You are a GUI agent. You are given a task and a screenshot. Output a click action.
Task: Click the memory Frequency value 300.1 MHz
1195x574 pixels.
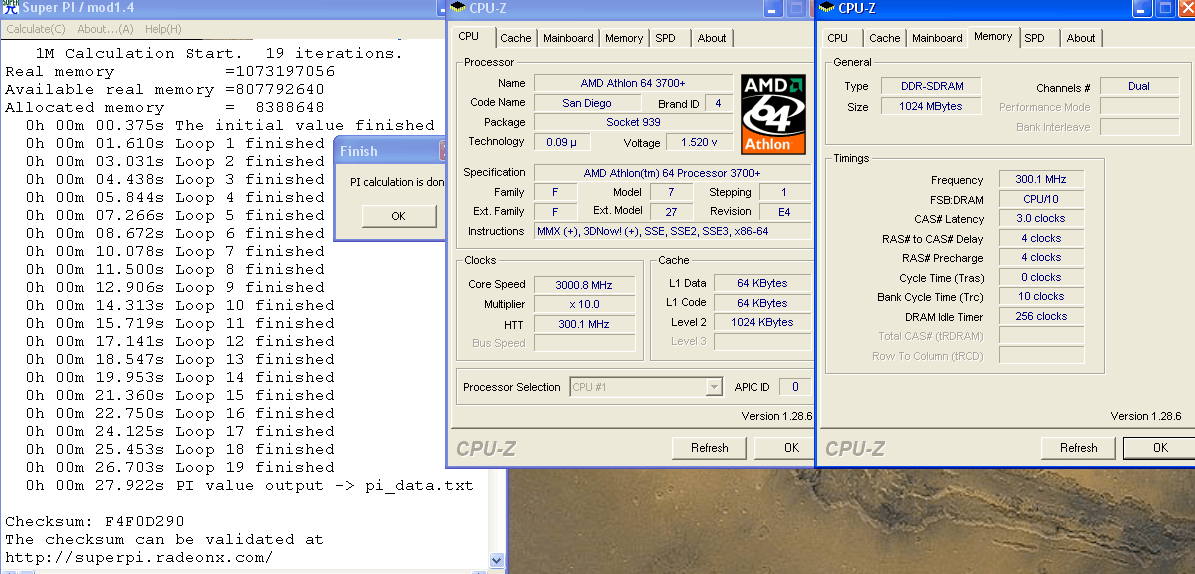(x=1041, y=179)
